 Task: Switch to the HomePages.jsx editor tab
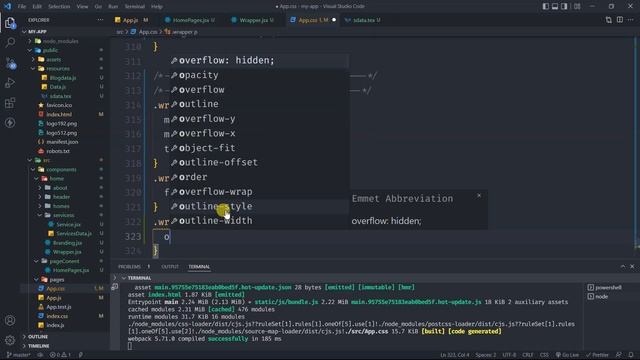click(x=190, y=20)
